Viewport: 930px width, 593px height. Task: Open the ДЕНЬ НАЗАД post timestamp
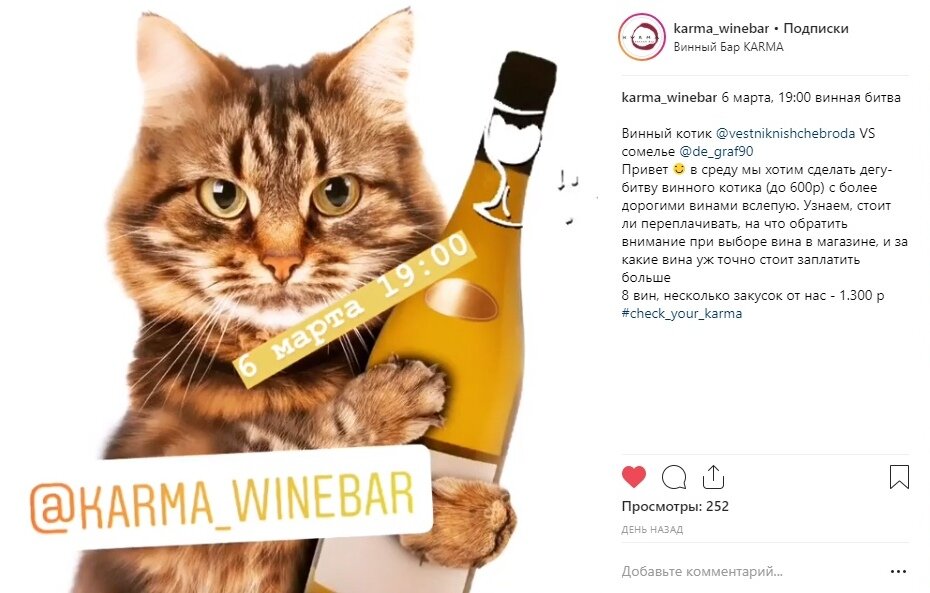coord(652,530)
